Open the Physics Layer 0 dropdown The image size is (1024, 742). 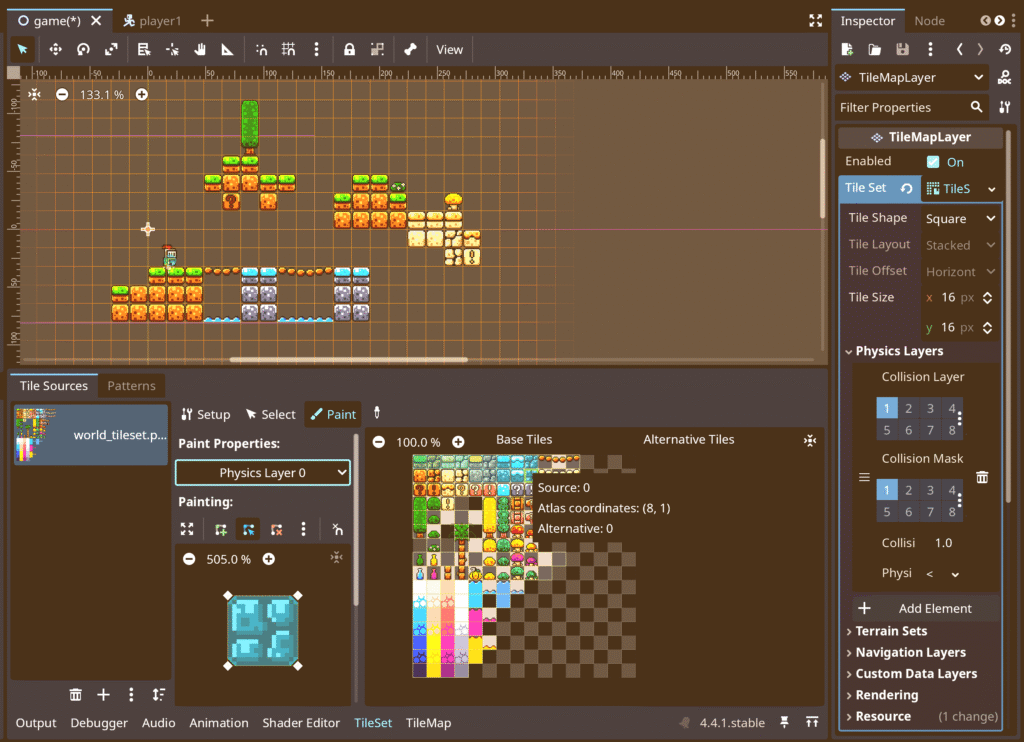(x=263, y=472)
